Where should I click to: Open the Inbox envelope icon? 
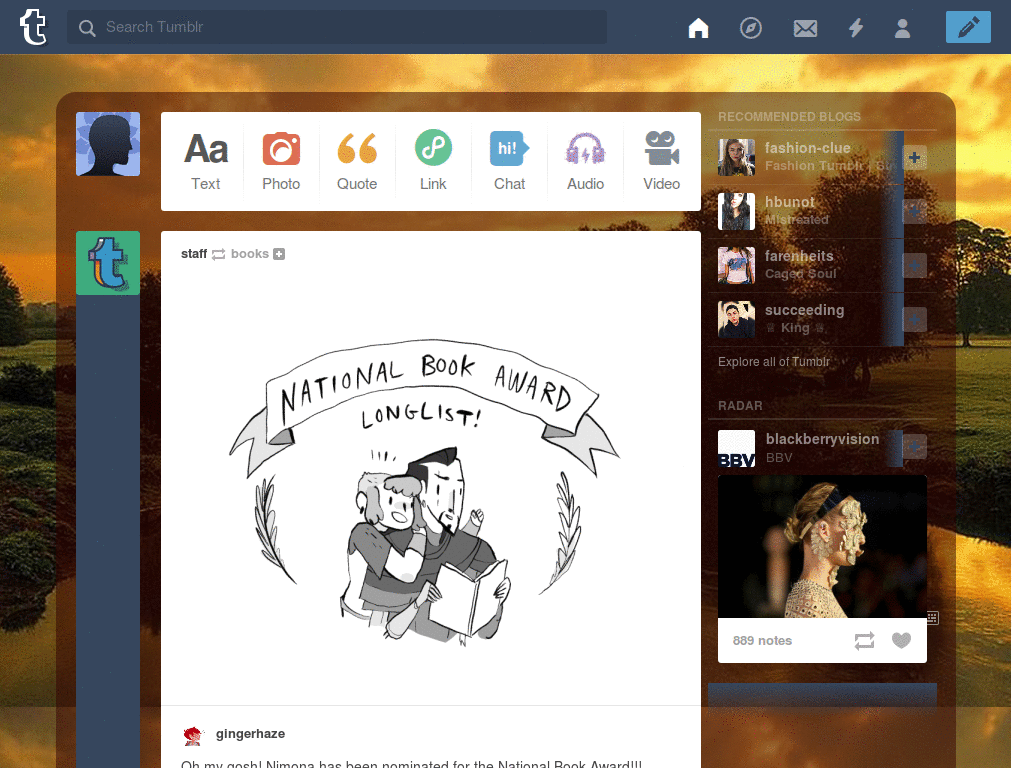805,28
